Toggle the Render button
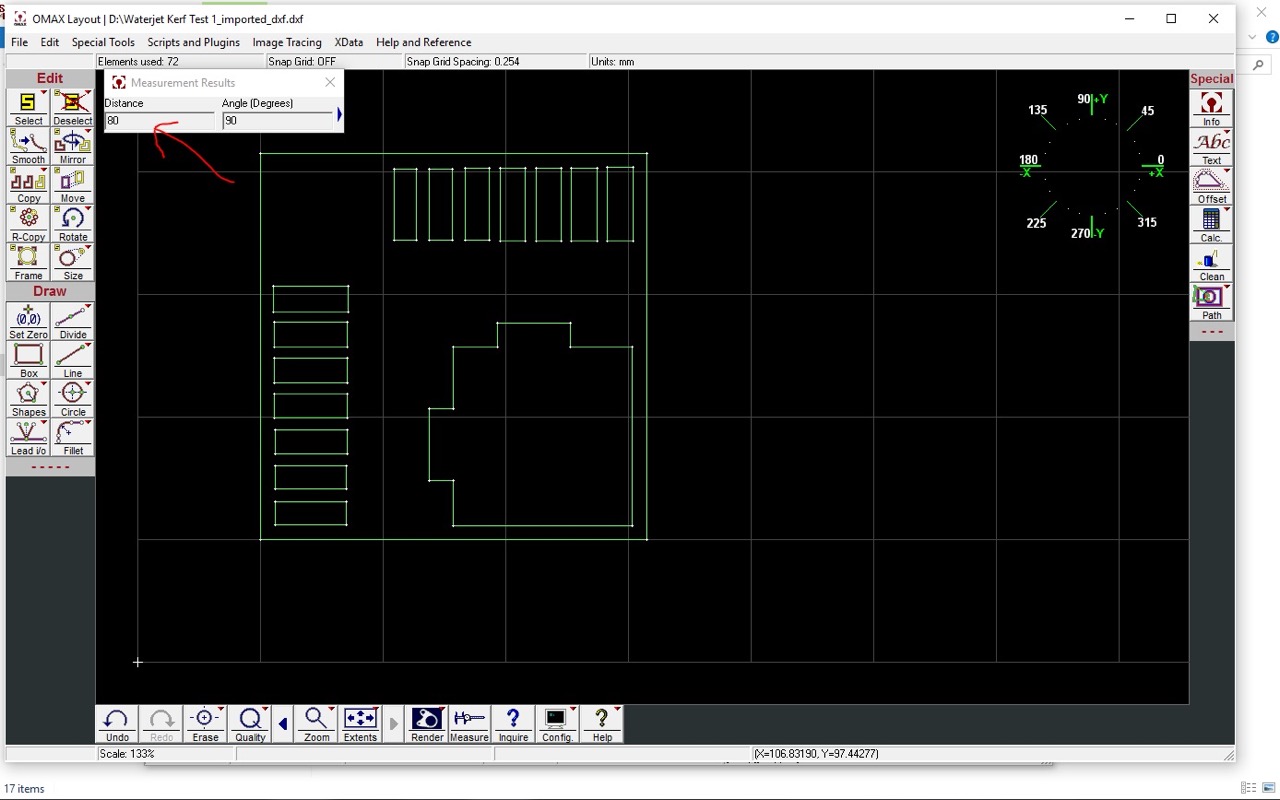 (427, 724)
